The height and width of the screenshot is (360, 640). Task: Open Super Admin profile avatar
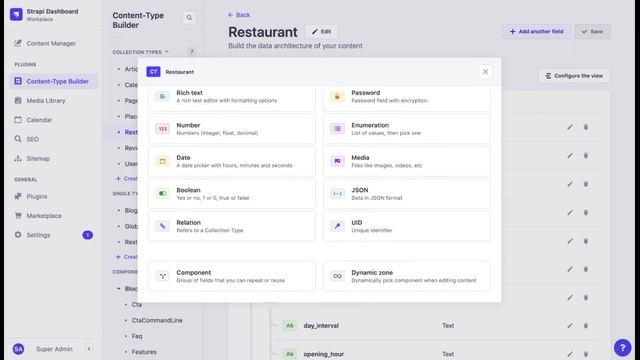click(18, 349)
